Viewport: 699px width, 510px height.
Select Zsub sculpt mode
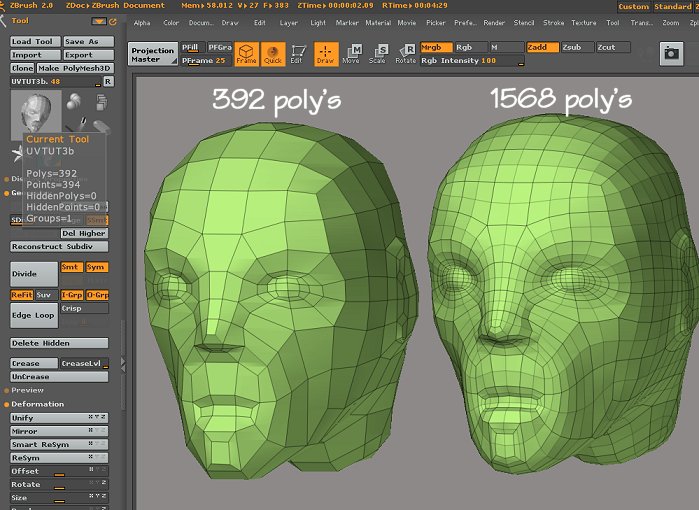(x=578, y=47)
